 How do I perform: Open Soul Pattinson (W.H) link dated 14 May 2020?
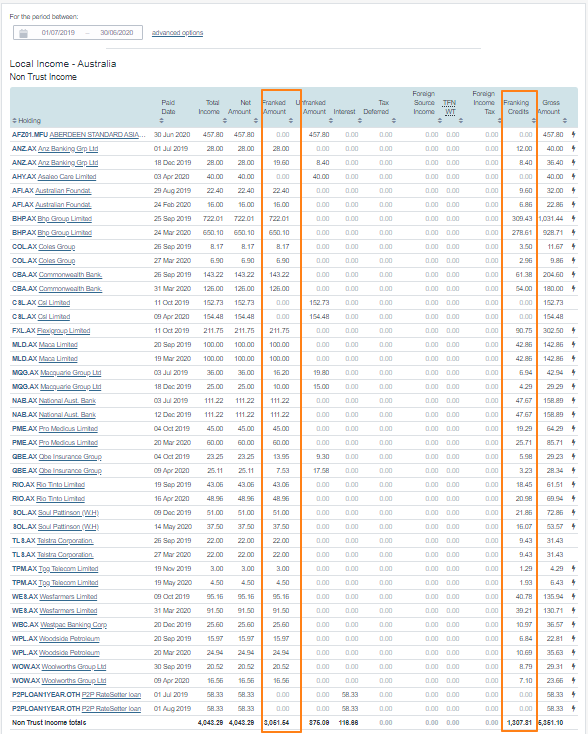[68, 527]
